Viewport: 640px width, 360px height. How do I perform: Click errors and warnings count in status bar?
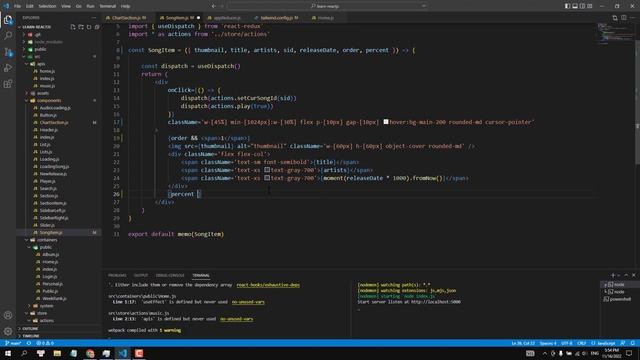pyautogui.click(x=45, y=343)
